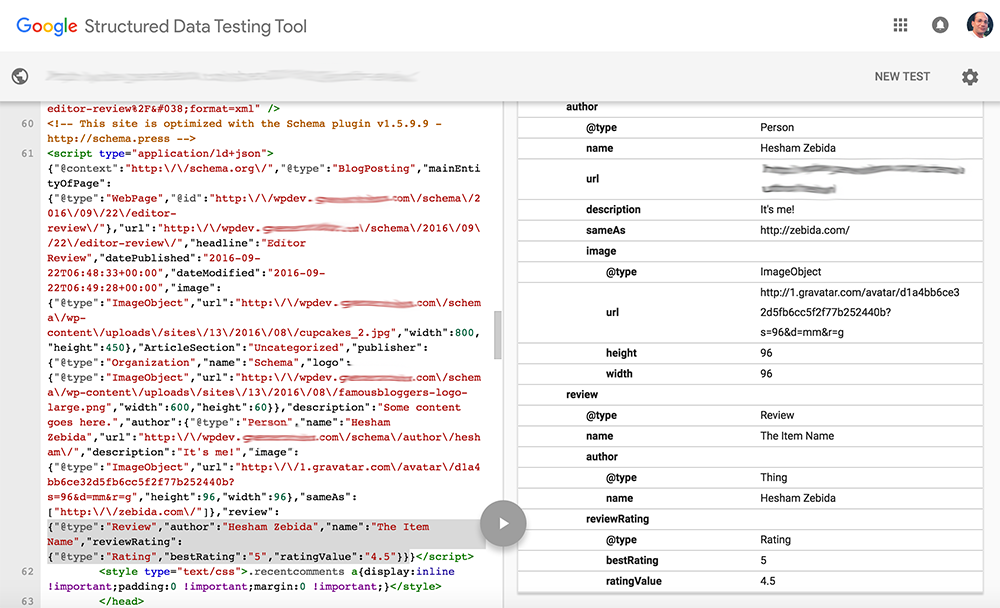Click Structured Data Testing Tool title
This screenshot has width=1000, height=608.
tap(195, 26)
